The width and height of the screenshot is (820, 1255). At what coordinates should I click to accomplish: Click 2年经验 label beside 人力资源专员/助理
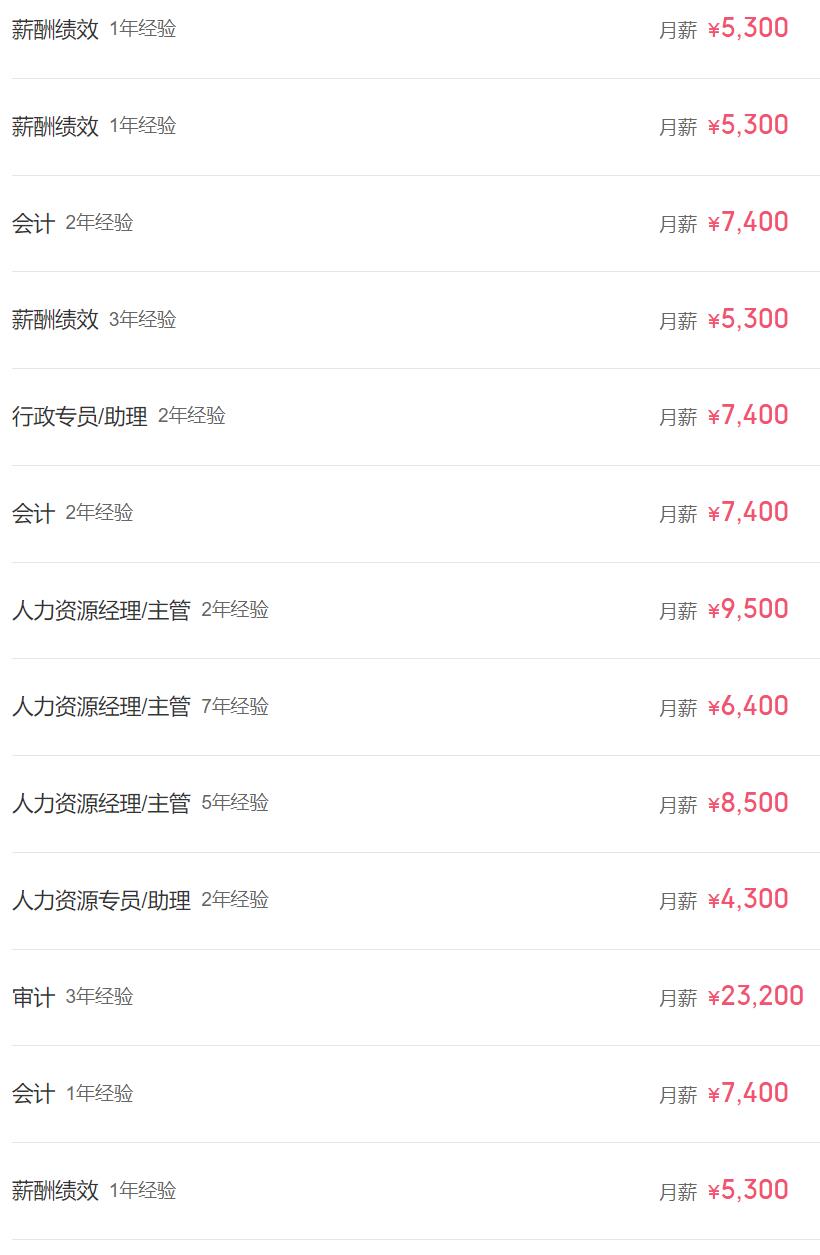click(x=235, y=899)
